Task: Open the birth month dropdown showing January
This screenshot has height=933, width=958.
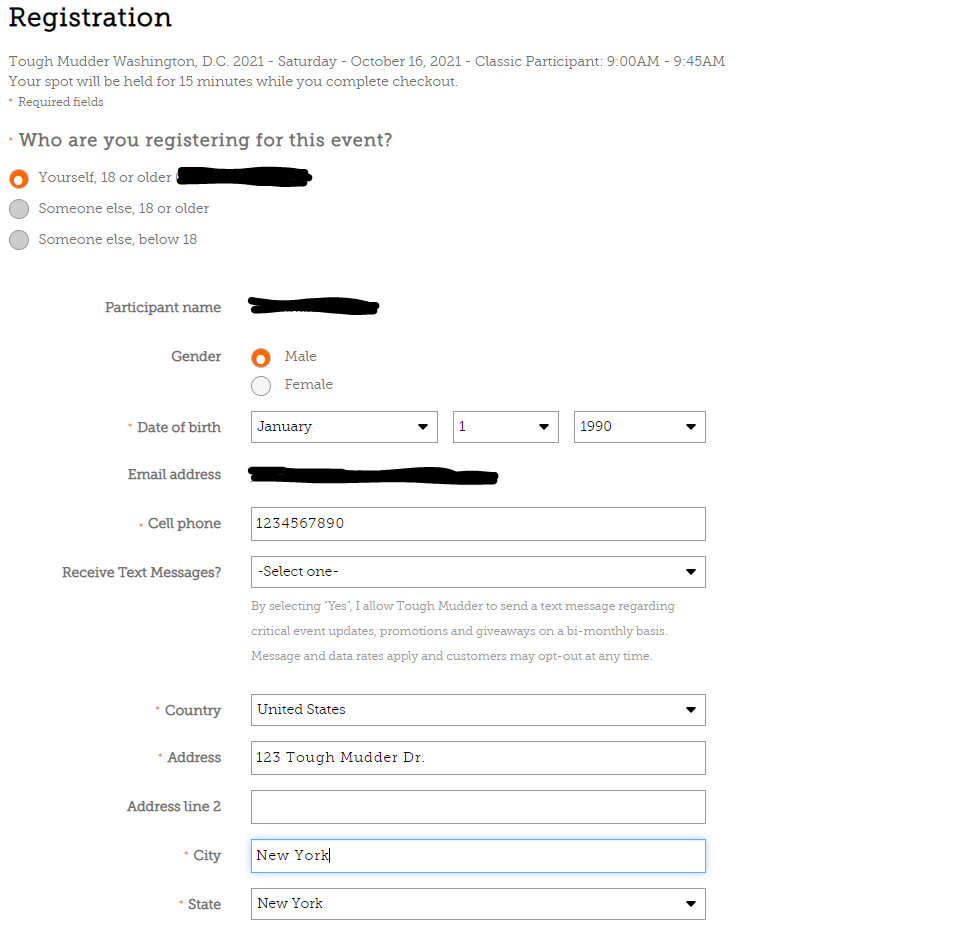Action: click(344, 426)
